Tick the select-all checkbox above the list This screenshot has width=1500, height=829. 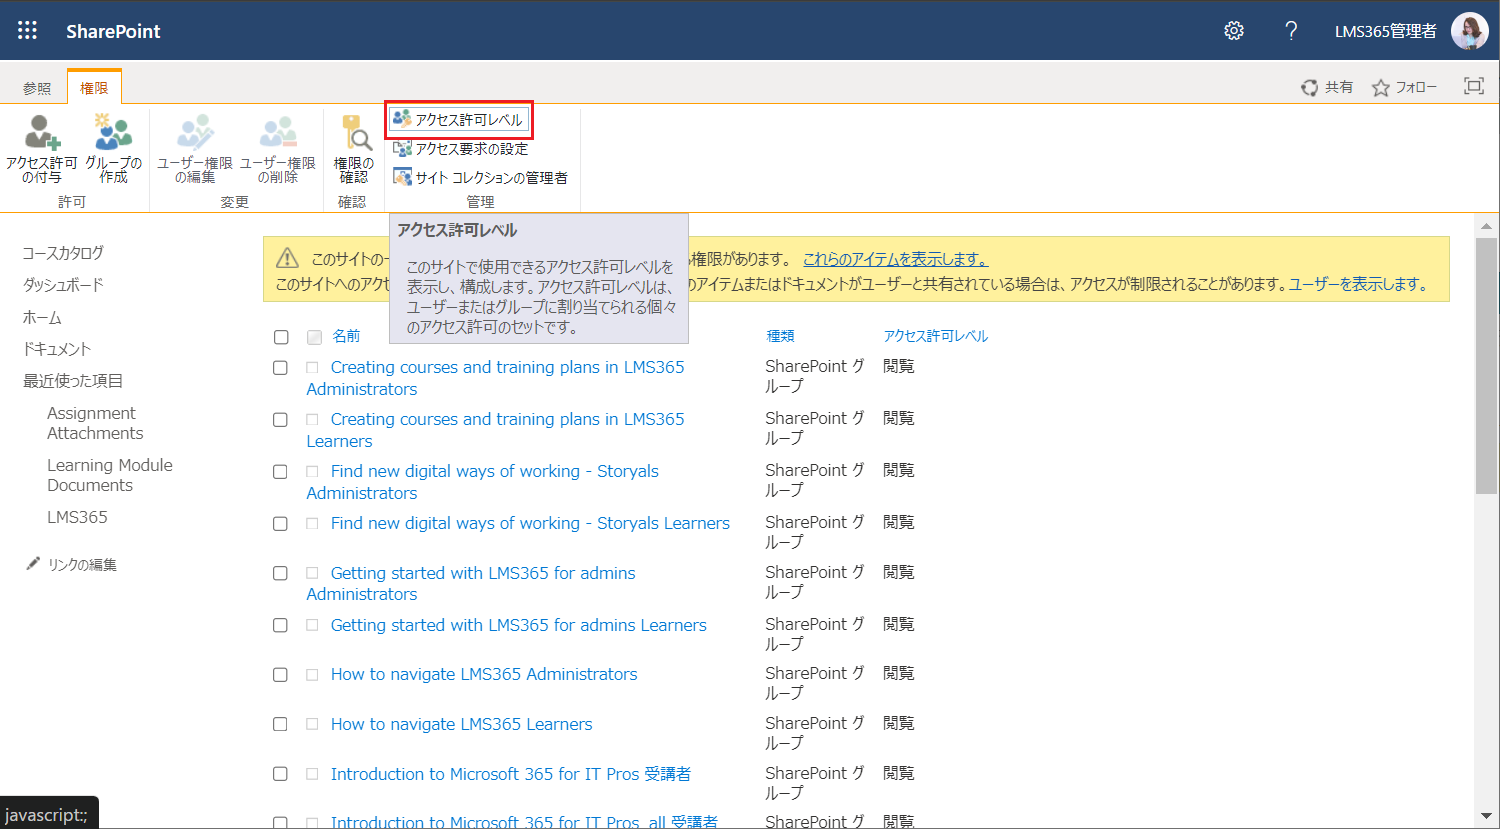[280, 337]
